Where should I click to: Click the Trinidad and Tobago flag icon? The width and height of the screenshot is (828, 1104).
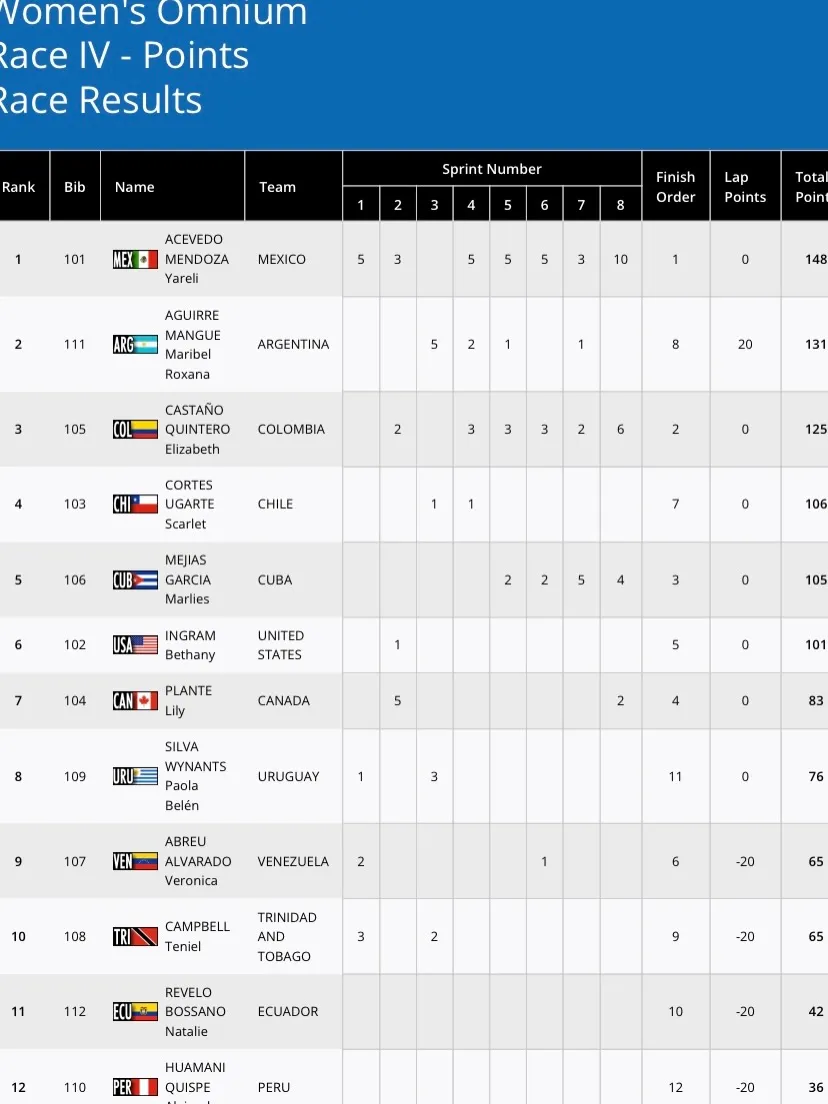pyautogui.click(x=135, y=937)
